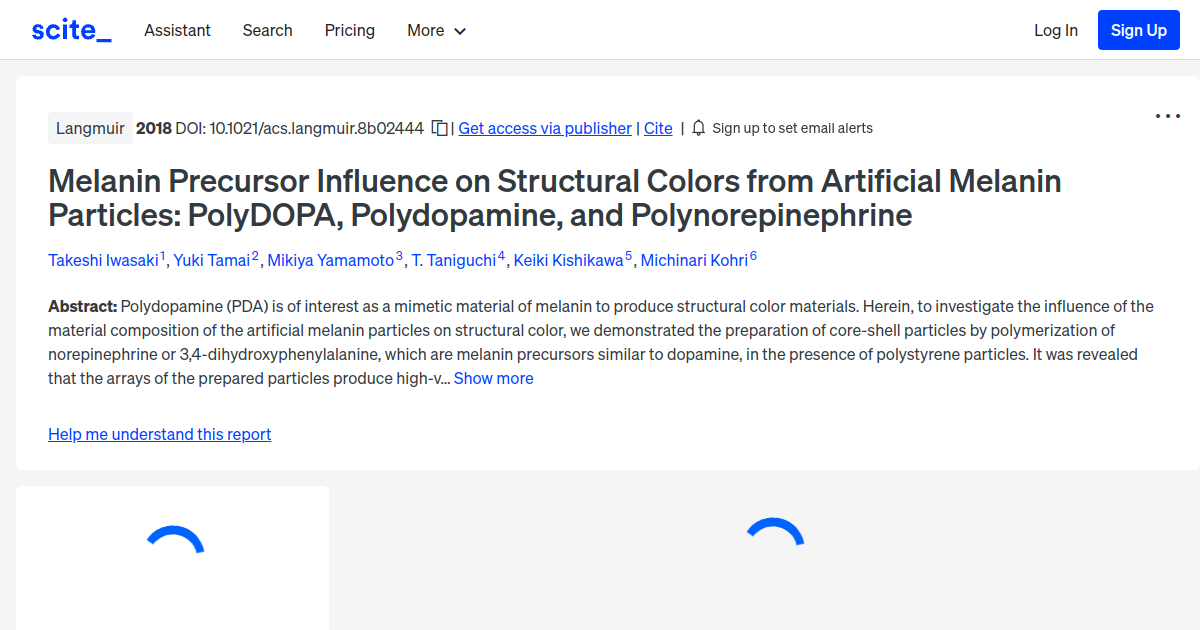Open the Pricing page
Image resolution: width=1200 pixels, height=630 pixels.
pyautogui.click(x=349, y=30)
